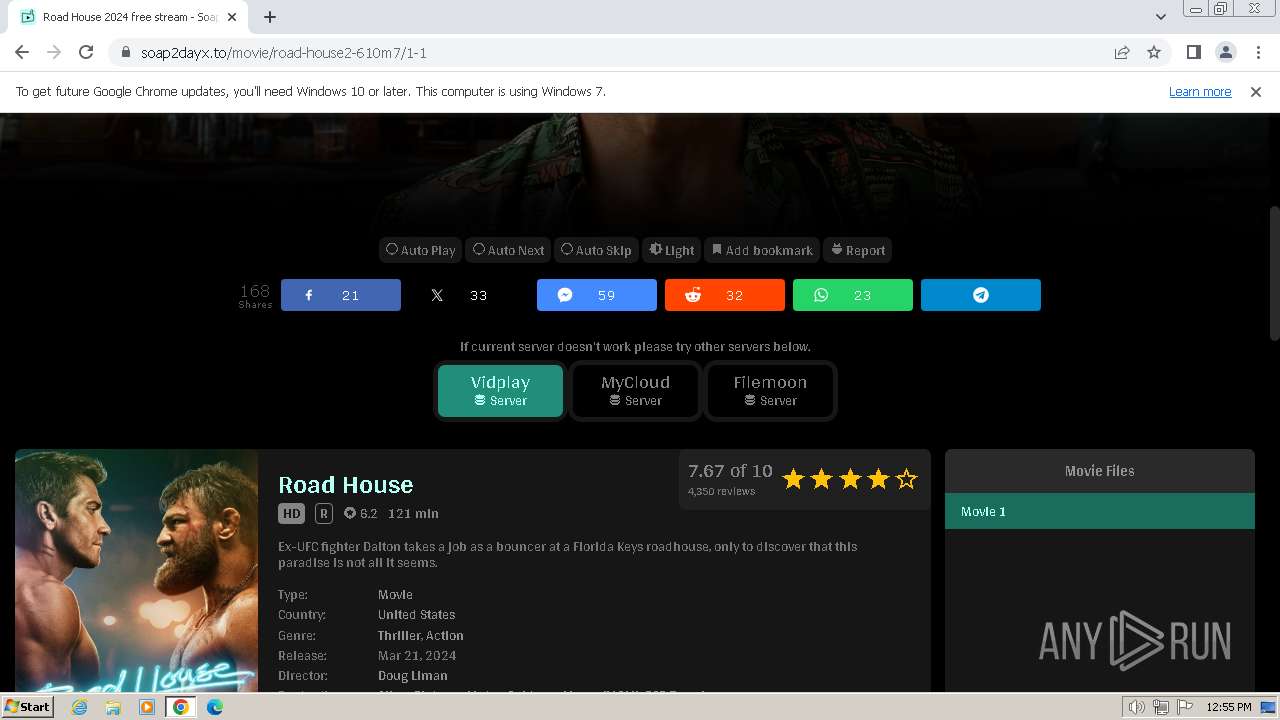Click the Report button

point(858,250)
